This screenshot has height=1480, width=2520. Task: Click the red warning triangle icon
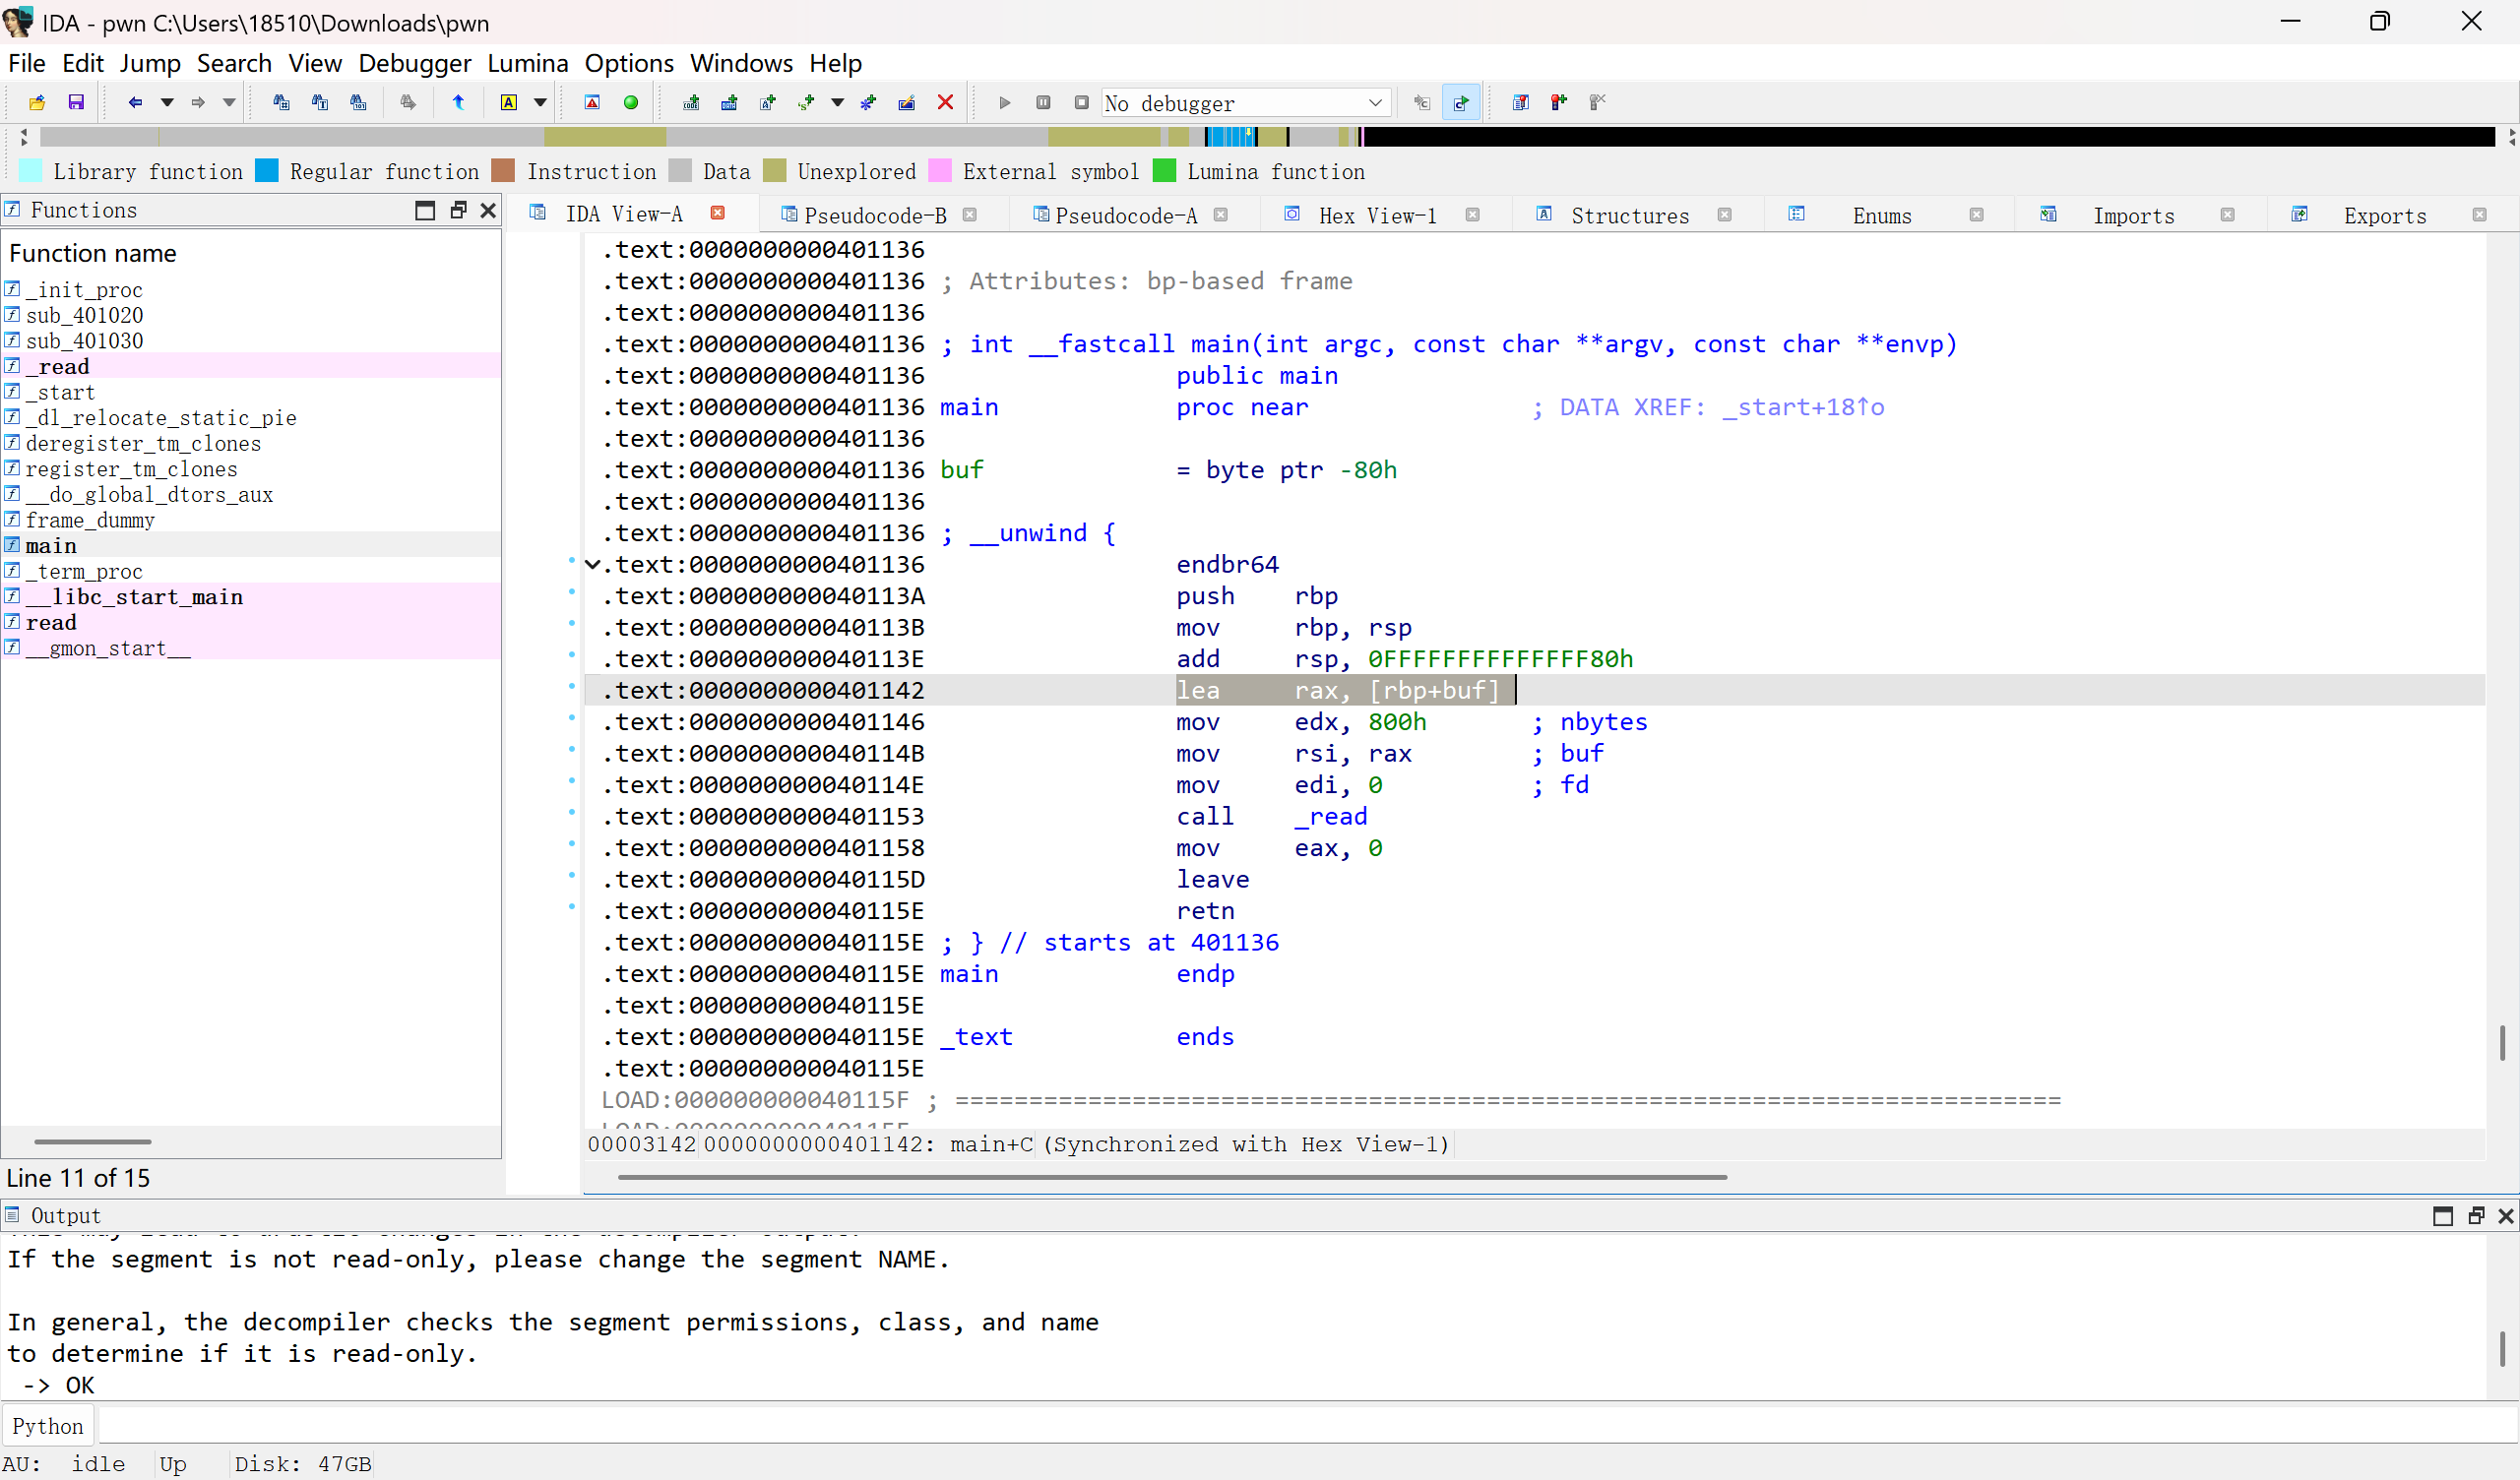tap(592, 102)
